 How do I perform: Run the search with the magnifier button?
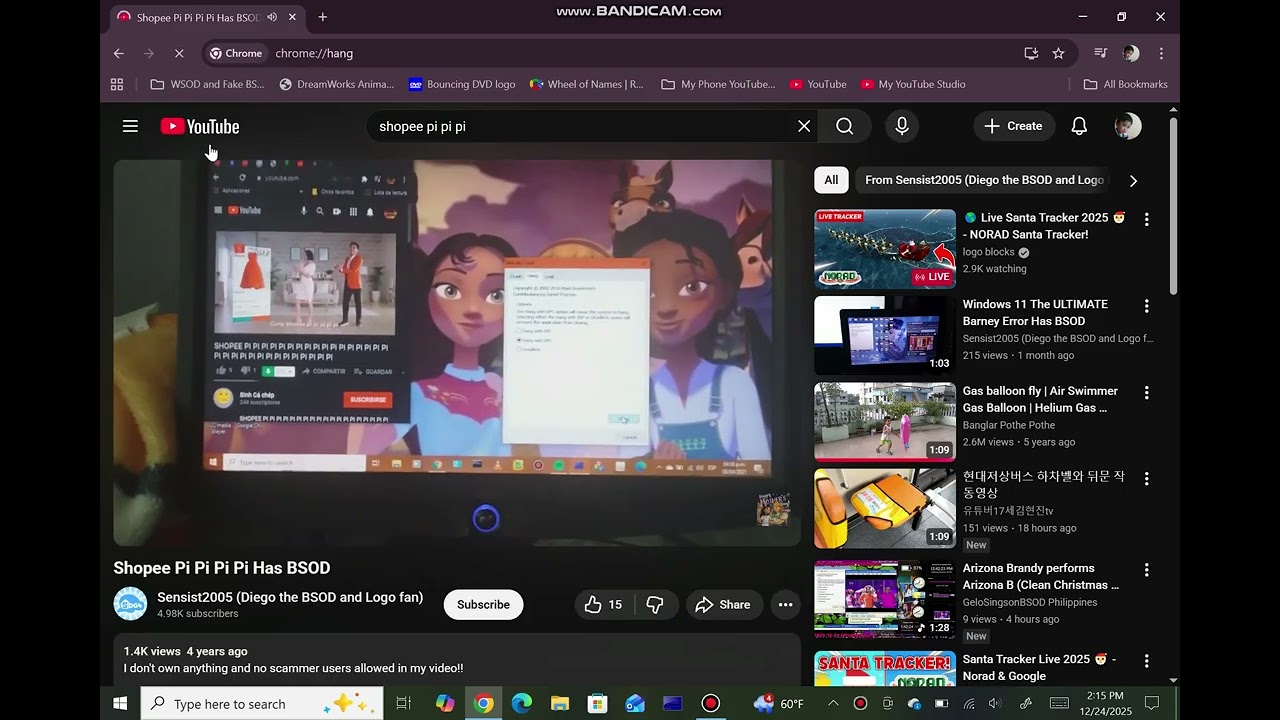coord(845,126)
